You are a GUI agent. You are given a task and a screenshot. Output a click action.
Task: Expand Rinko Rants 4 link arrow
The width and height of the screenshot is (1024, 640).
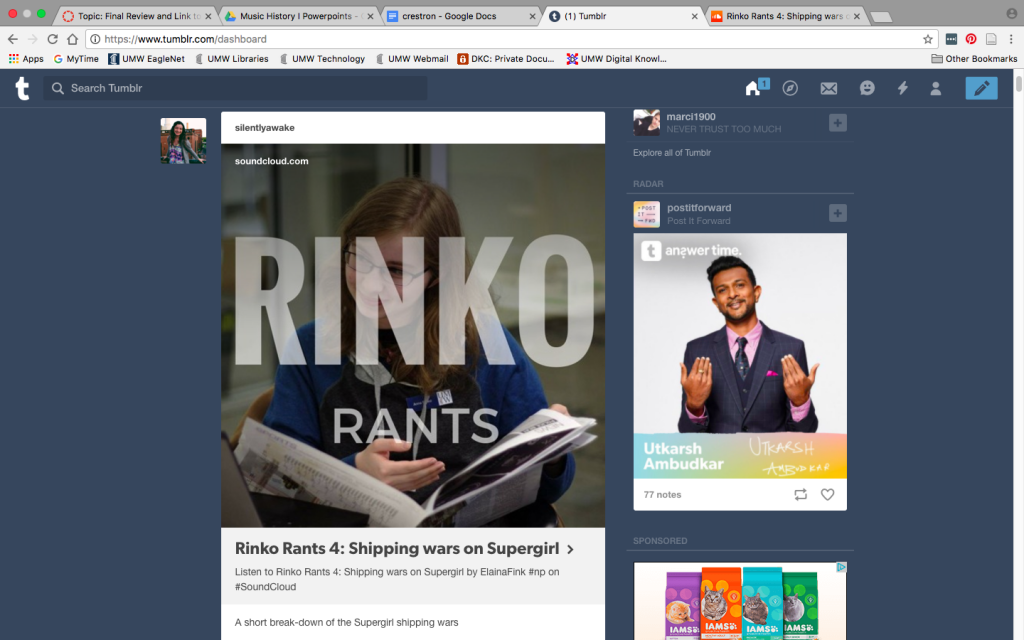[x=570, y=549]
